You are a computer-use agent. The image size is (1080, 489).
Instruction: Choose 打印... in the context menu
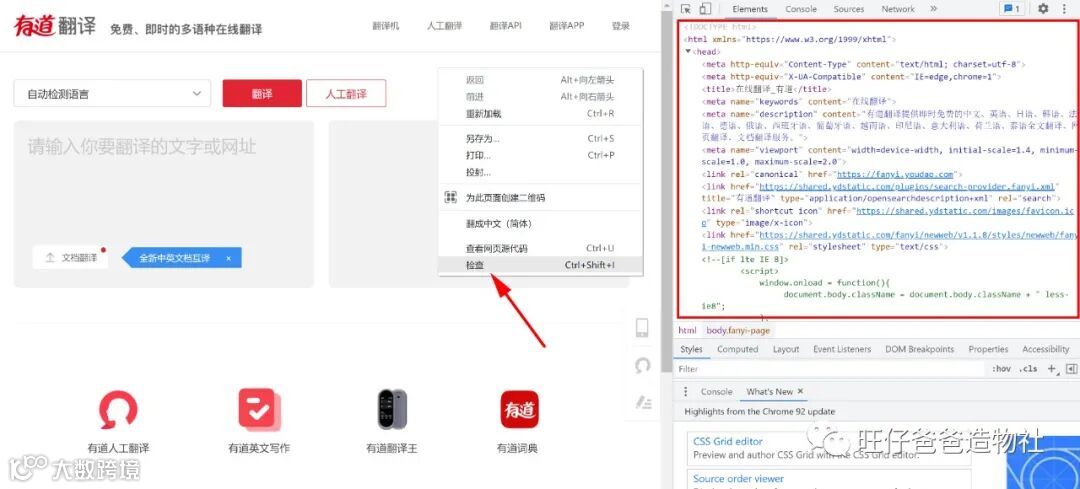click(x=541, y=156)
